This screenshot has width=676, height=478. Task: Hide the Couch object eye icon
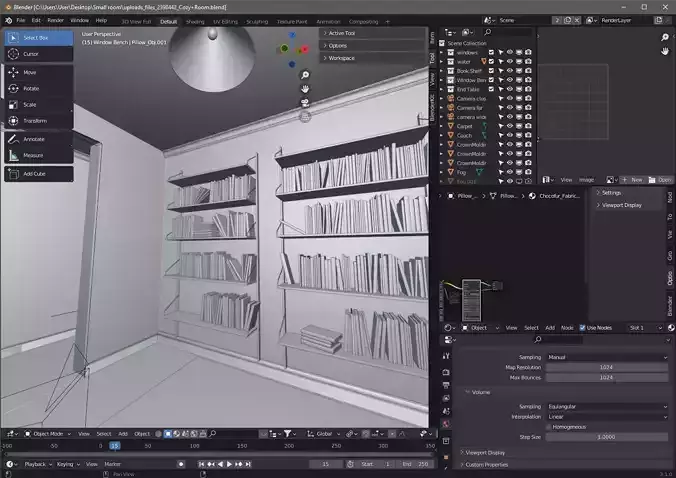(x=510, y=135)
